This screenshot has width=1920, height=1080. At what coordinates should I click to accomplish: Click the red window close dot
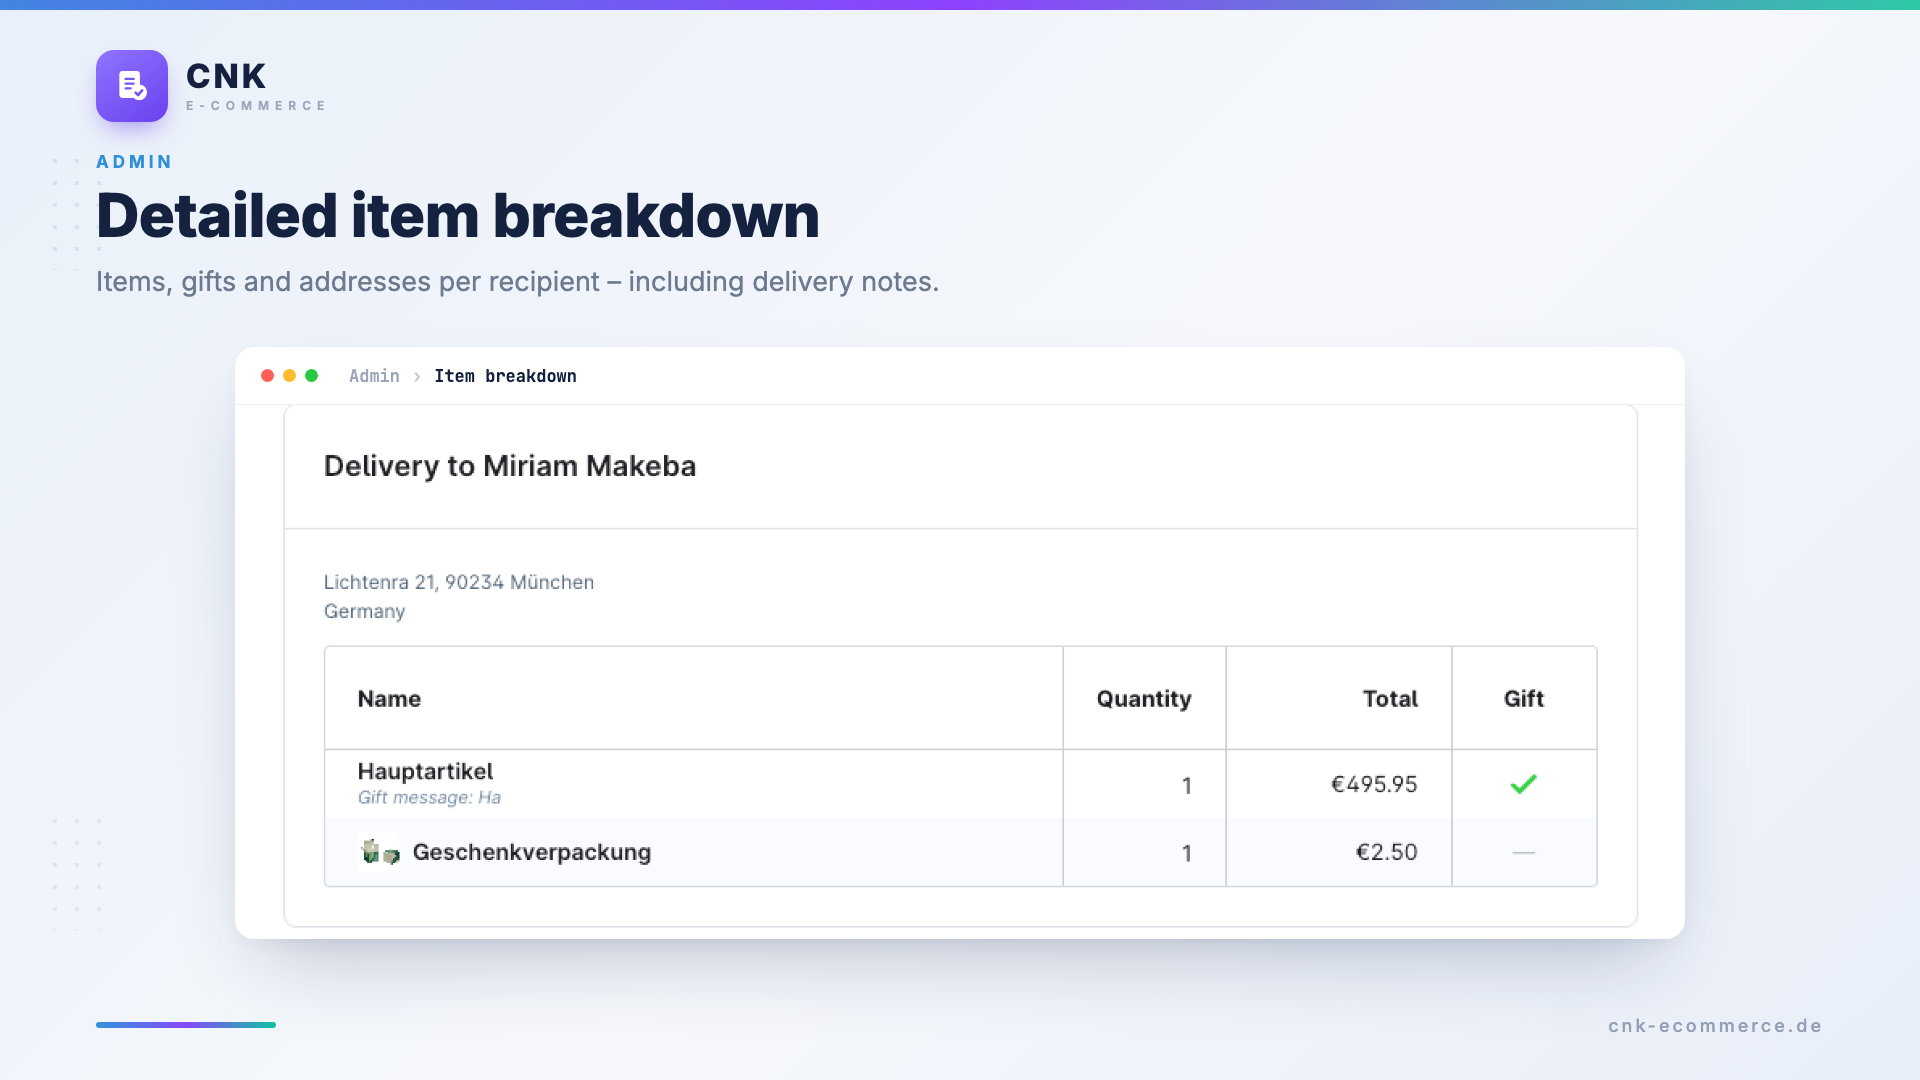267,376
